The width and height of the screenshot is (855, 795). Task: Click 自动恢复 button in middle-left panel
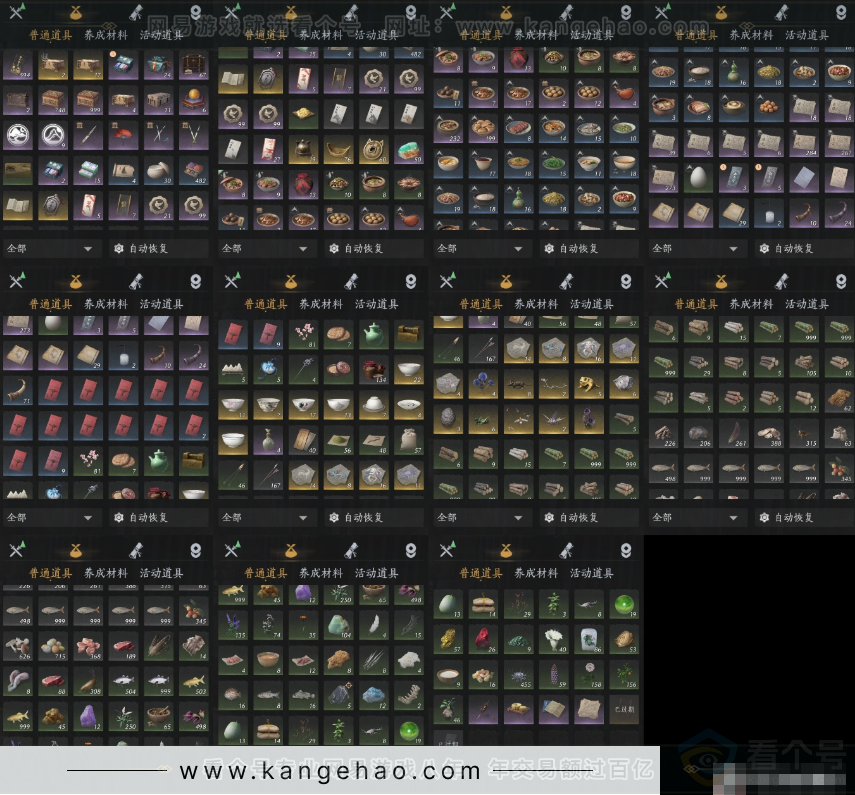click(x=159, y=517)
